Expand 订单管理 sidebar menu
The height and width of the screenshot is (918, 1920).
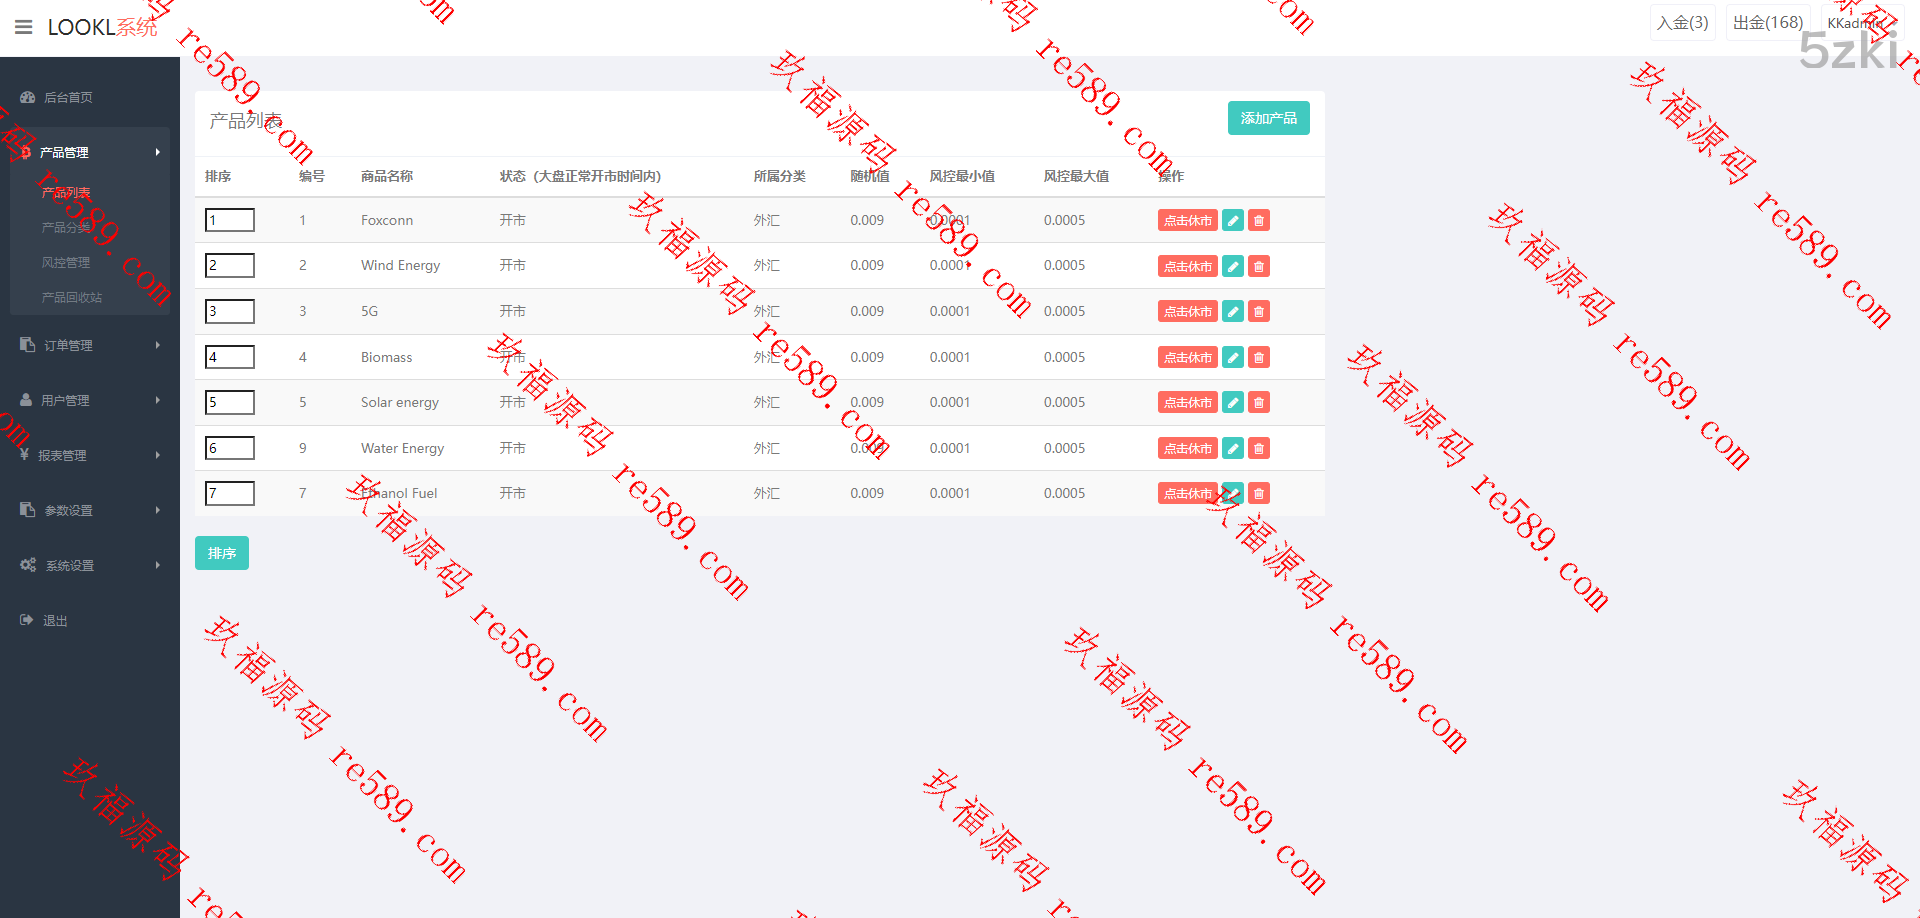(x=90, y=345)
